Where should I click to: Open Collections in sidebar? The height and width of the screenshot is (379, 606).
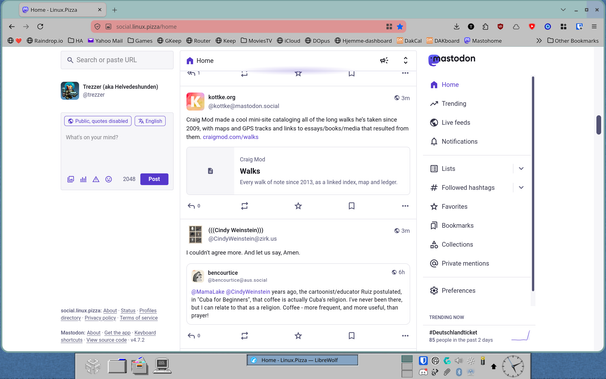(451, 245)
